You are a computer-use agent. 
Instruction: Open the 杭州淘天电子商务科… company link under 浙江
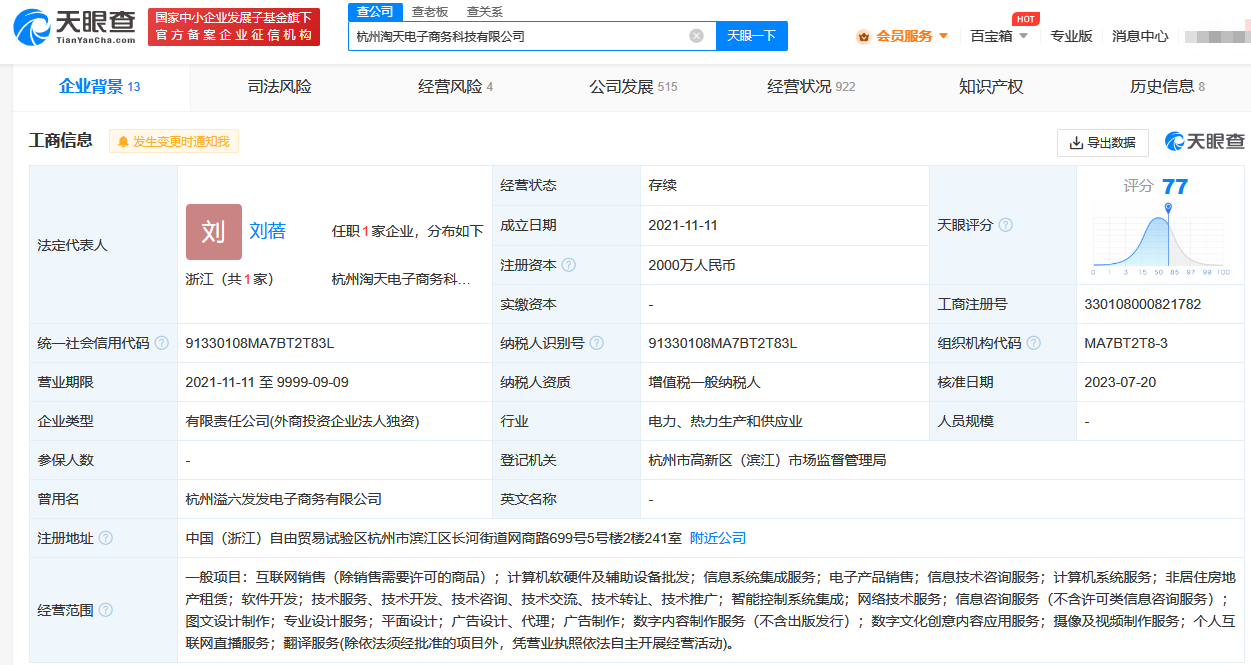(x=401, y=279)
